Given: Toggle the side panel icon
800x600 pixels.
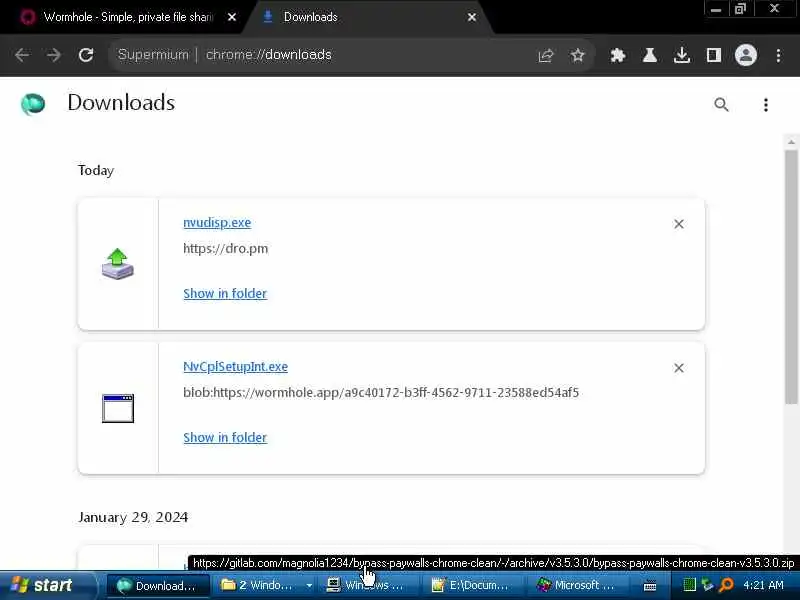Looking at the screenshot, I should tap(713, 55).
